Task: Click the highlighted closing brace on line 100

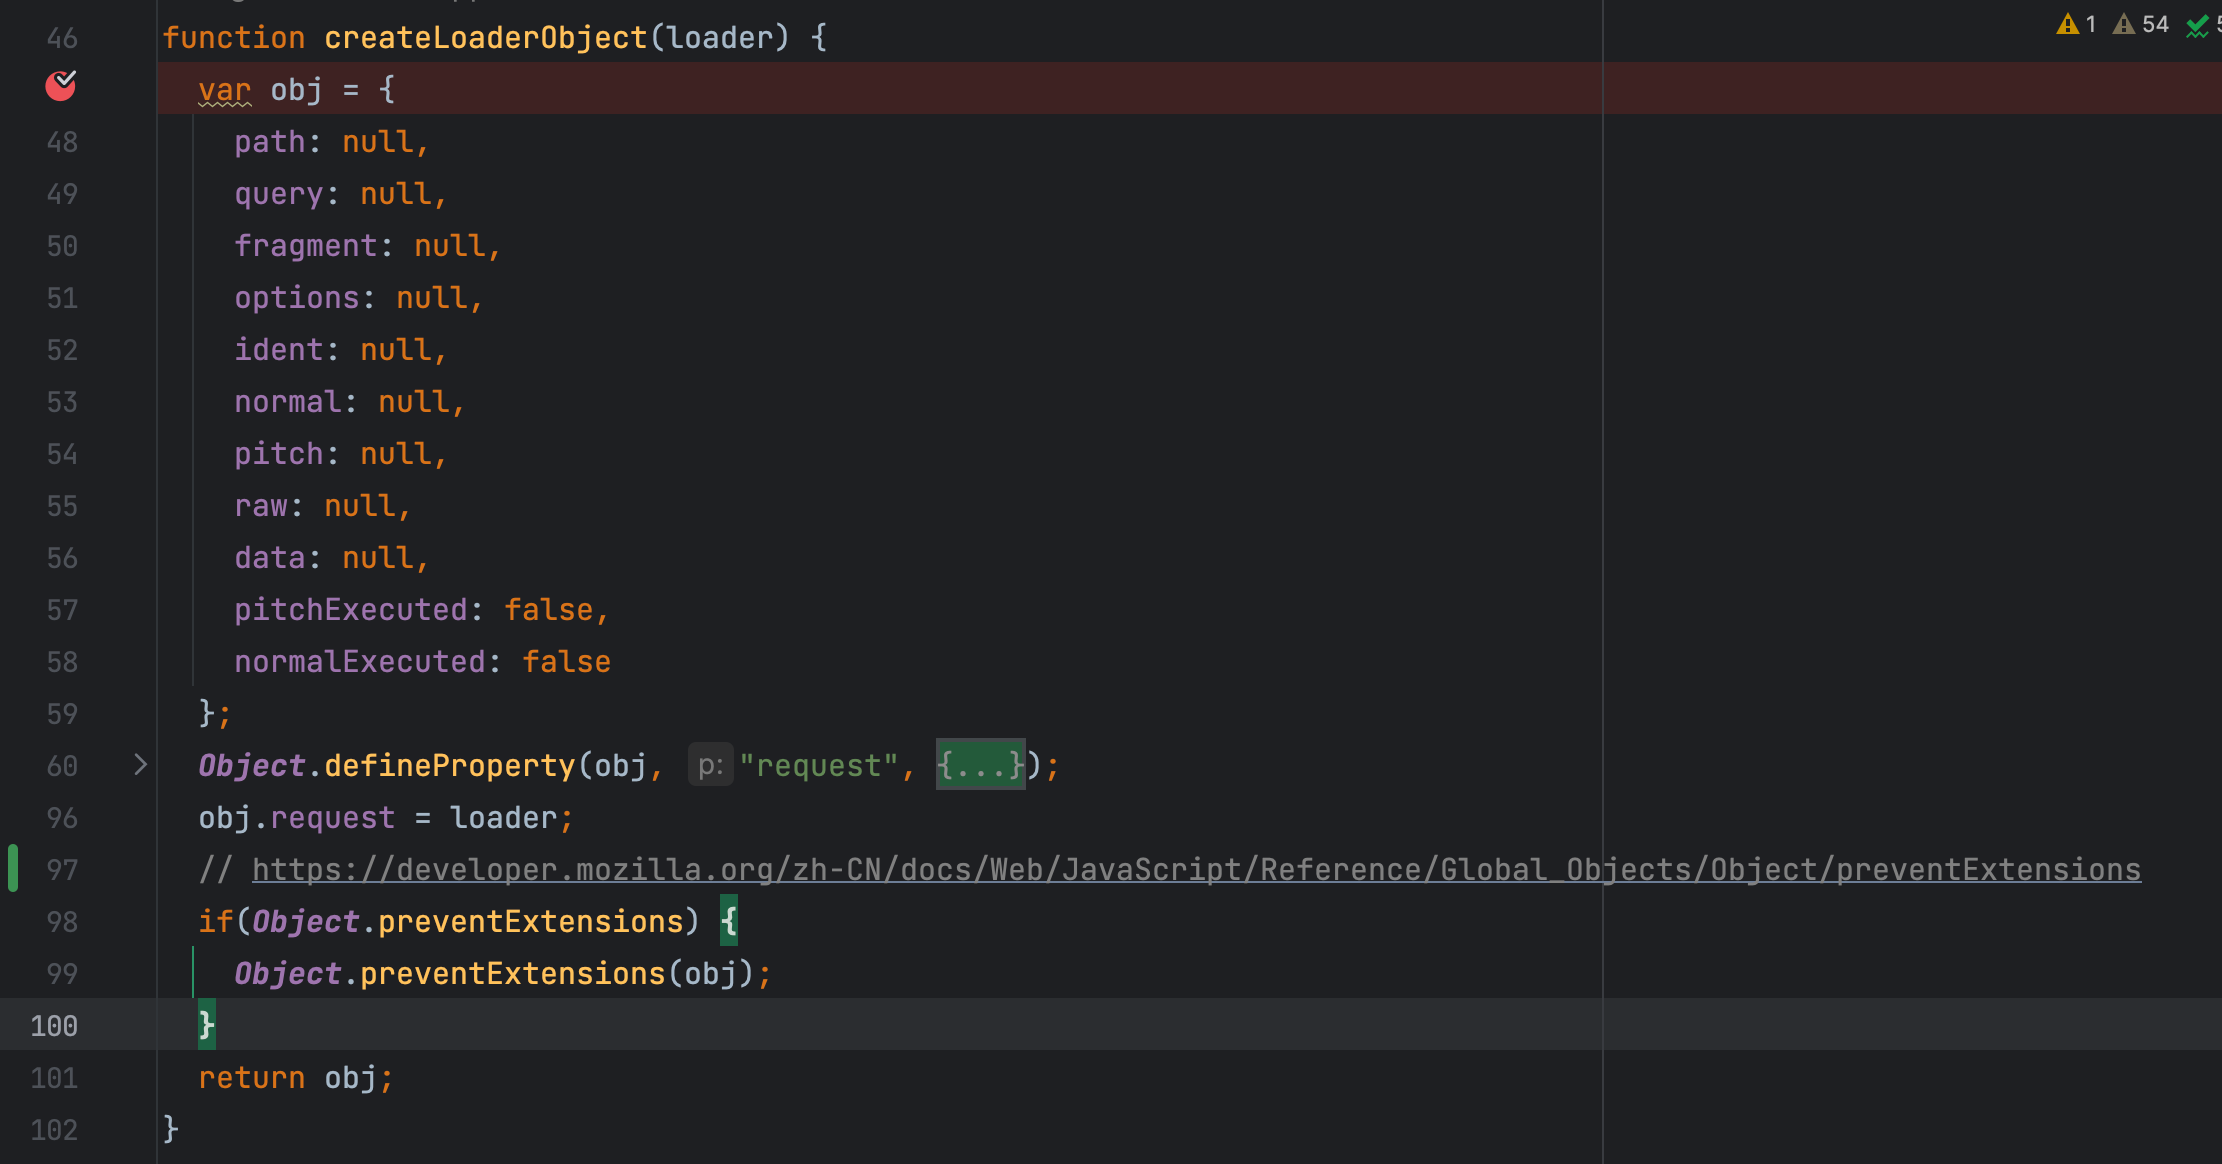Action: coord(206,1025)
